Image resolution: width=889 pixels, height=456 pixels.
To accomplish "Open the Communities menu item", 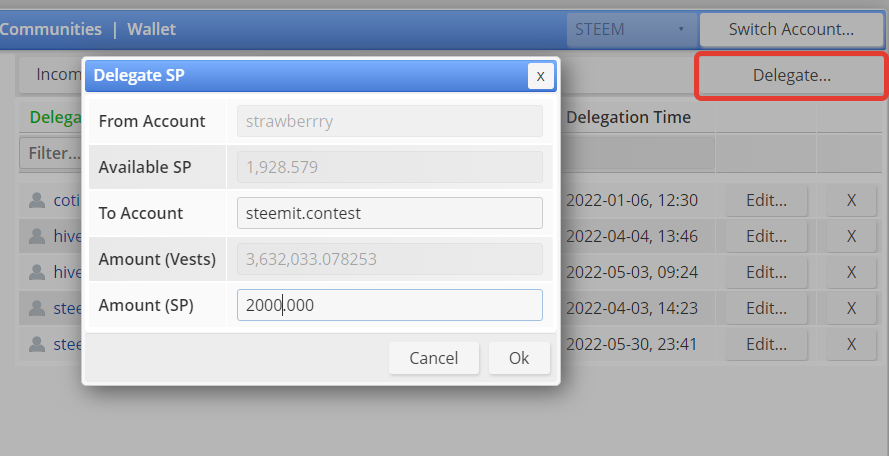I will pyautogui.click(x=50, y=29).
